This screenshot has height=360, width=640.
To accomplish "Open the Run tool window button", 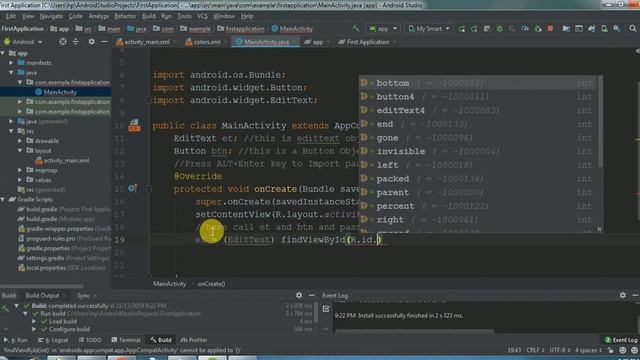I will (16, 340).
